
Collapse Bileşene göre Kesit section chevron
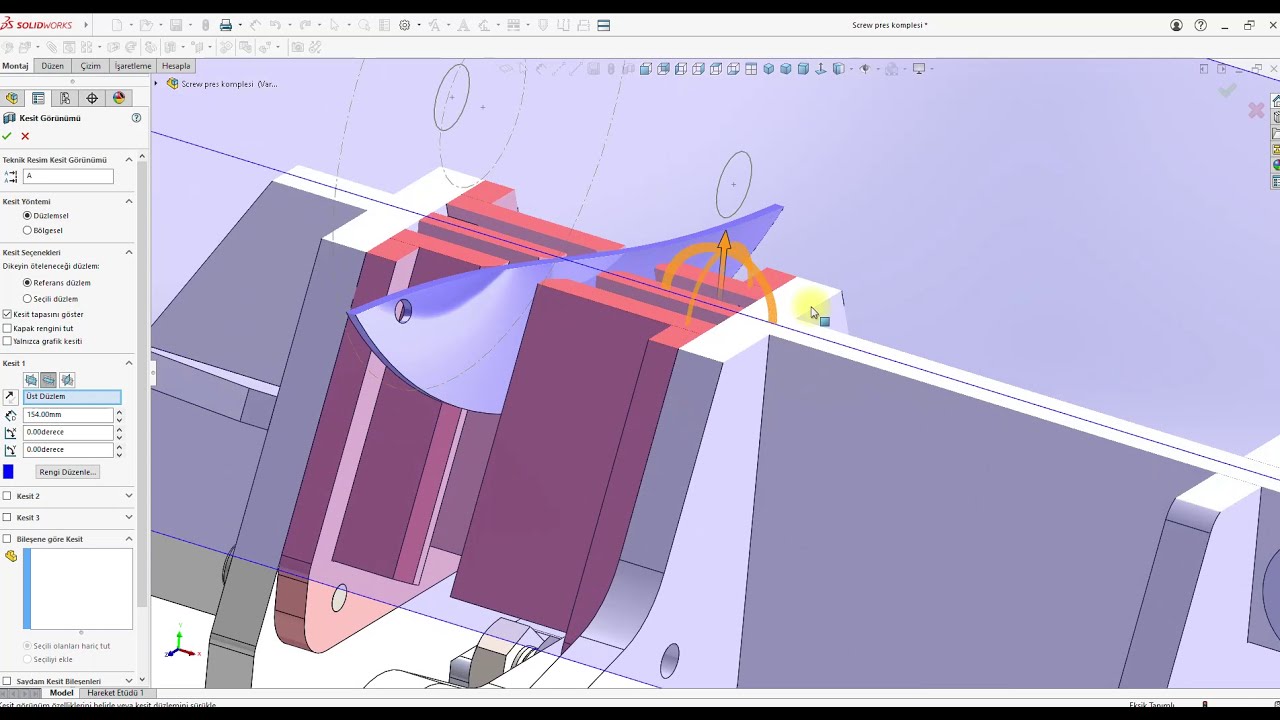pyautogui.click(x=129, y=539)
